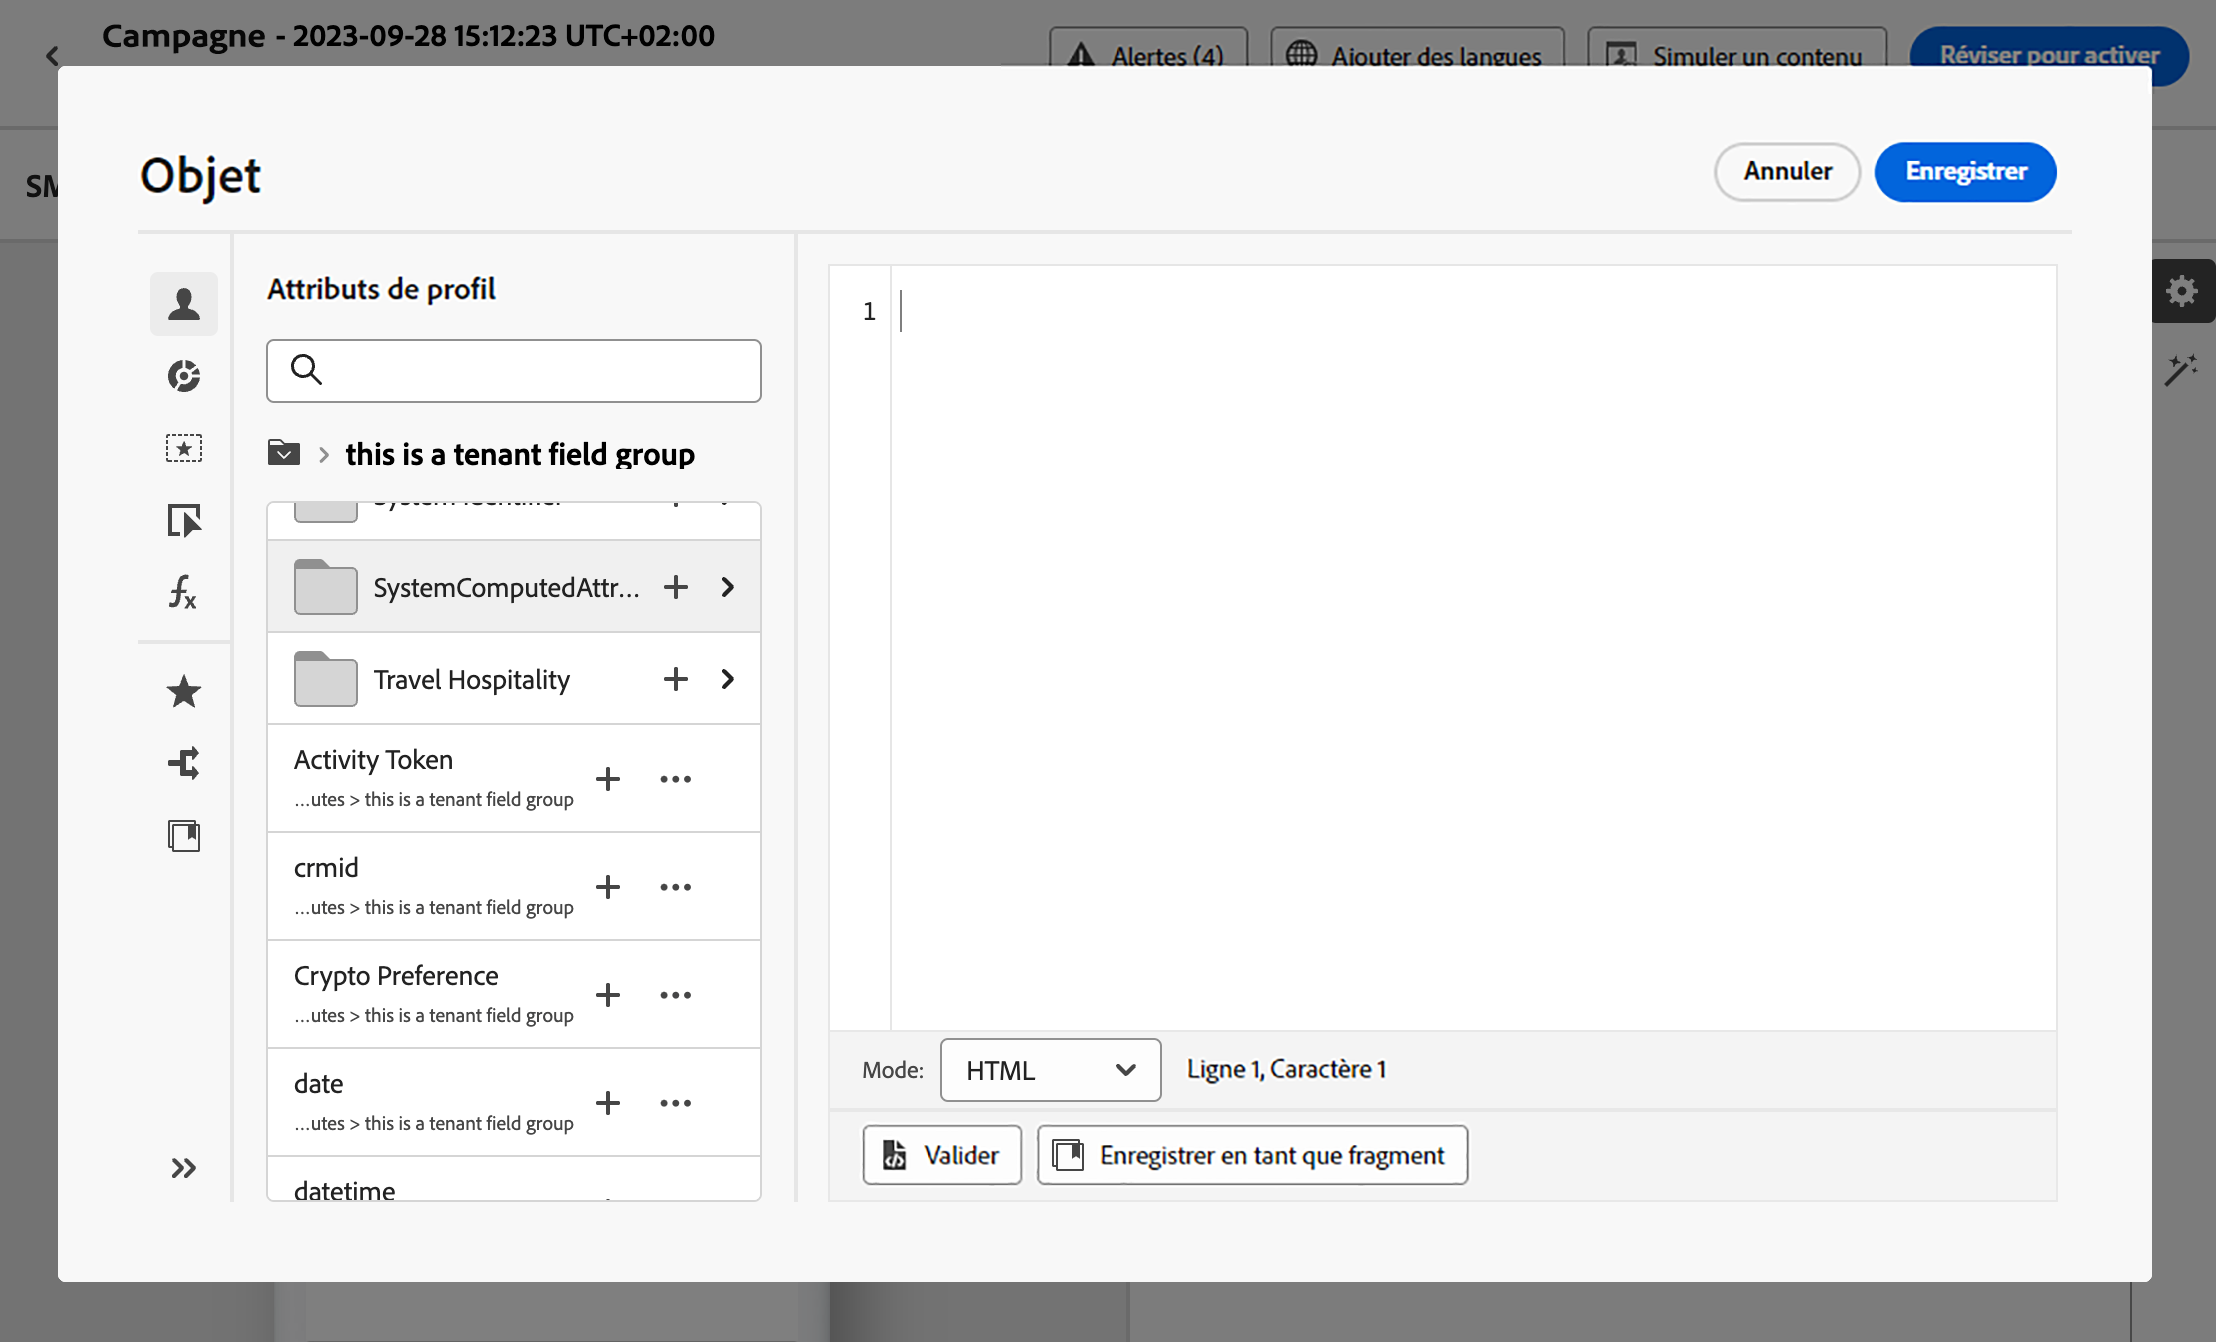This screenshot has width=2216, height=1342.
Task: Open more options for Crypto Preference
Action: (676, 995)
